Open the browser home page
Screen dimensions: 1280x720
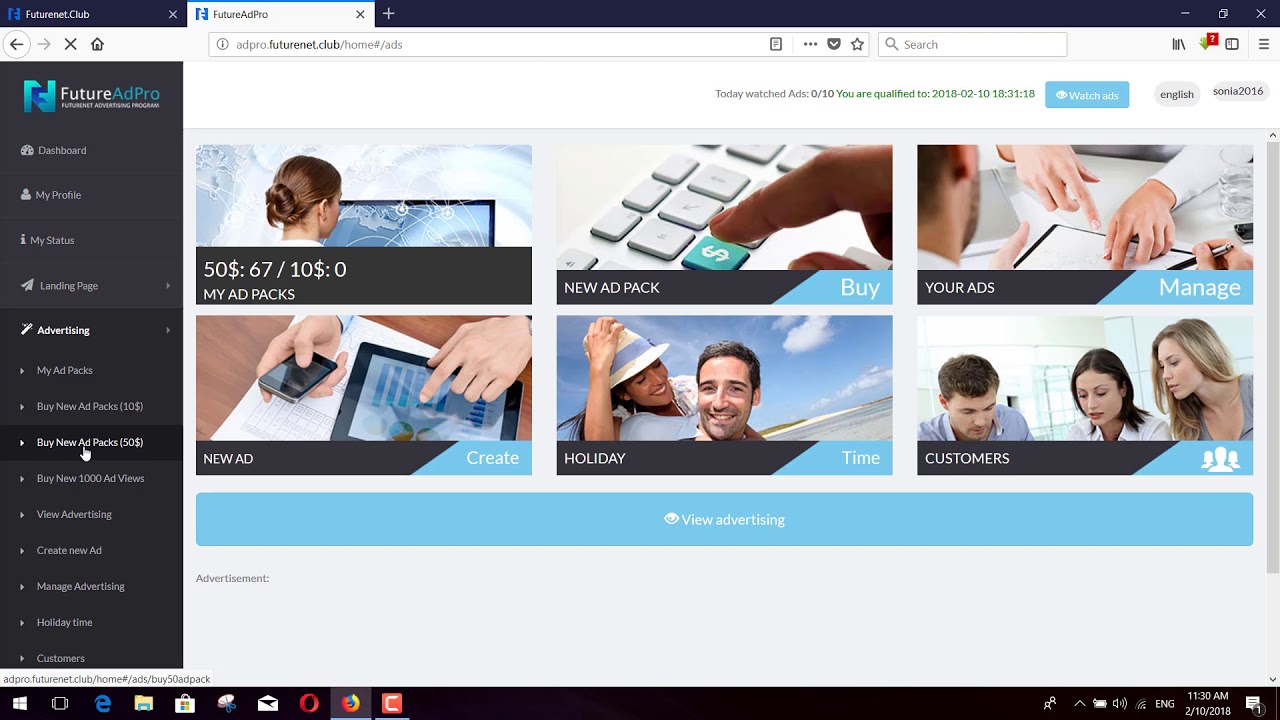point(97,44)
